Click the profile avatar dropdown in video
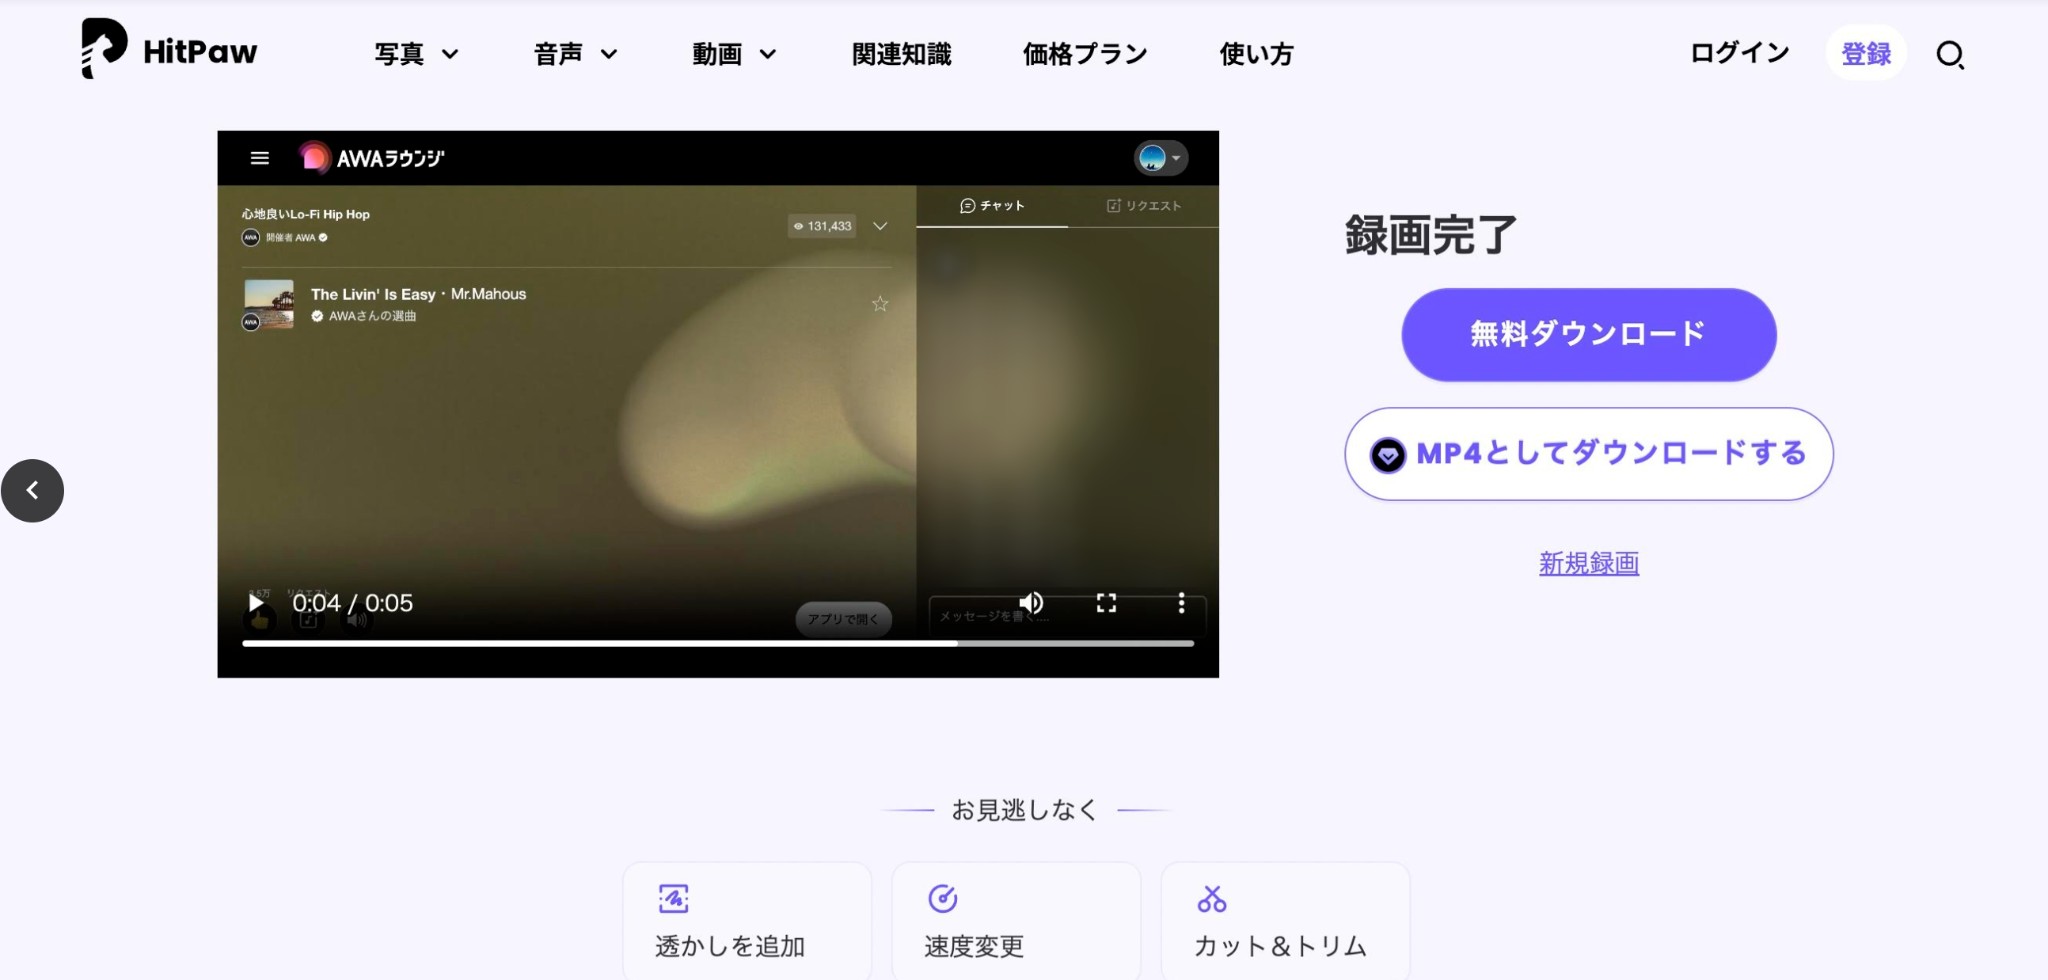2048x980 pixels. 1161,158
